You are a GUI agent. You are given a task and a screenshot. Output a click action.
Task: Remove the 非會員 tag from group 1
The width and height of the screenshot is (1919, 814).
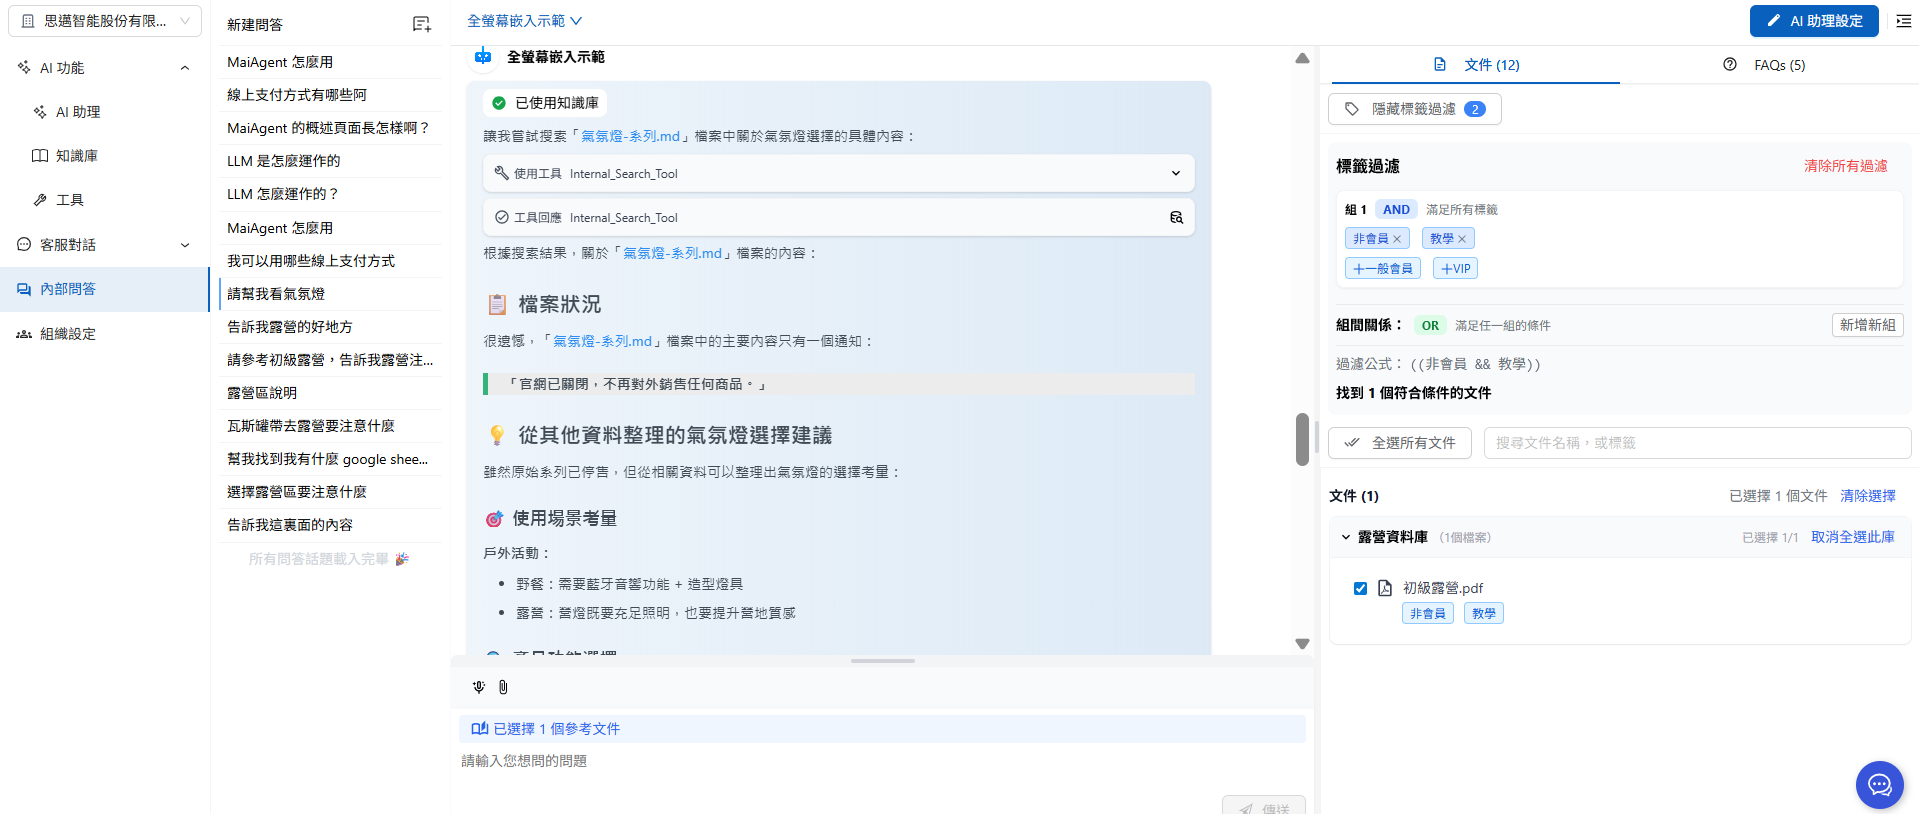tap(1397, 239)
